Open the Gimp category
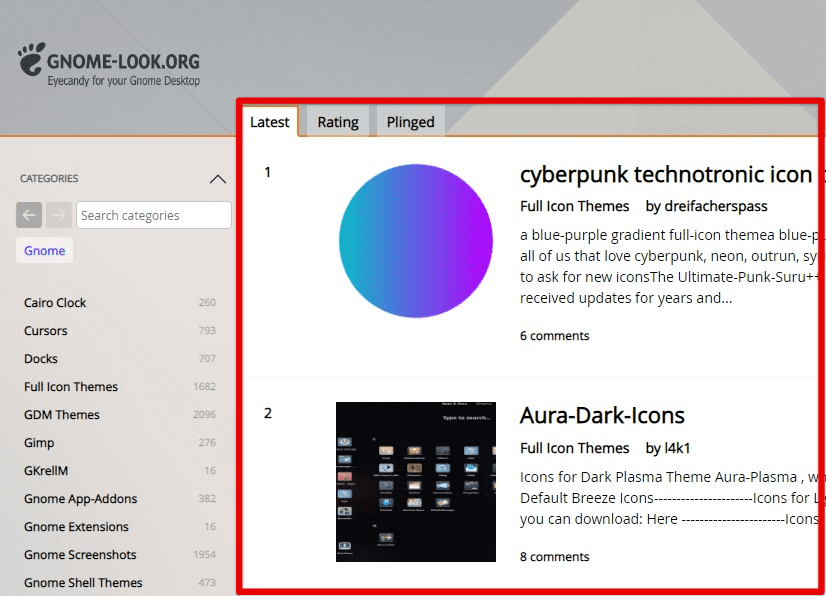 [x=39, y=443]
